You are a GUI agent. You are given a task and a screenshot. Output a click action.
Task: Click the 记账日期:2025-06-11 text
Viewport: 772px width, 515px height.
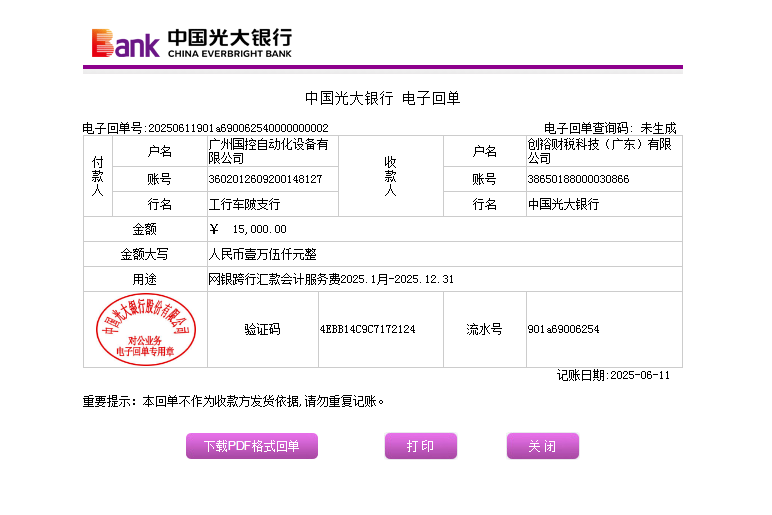613,375
